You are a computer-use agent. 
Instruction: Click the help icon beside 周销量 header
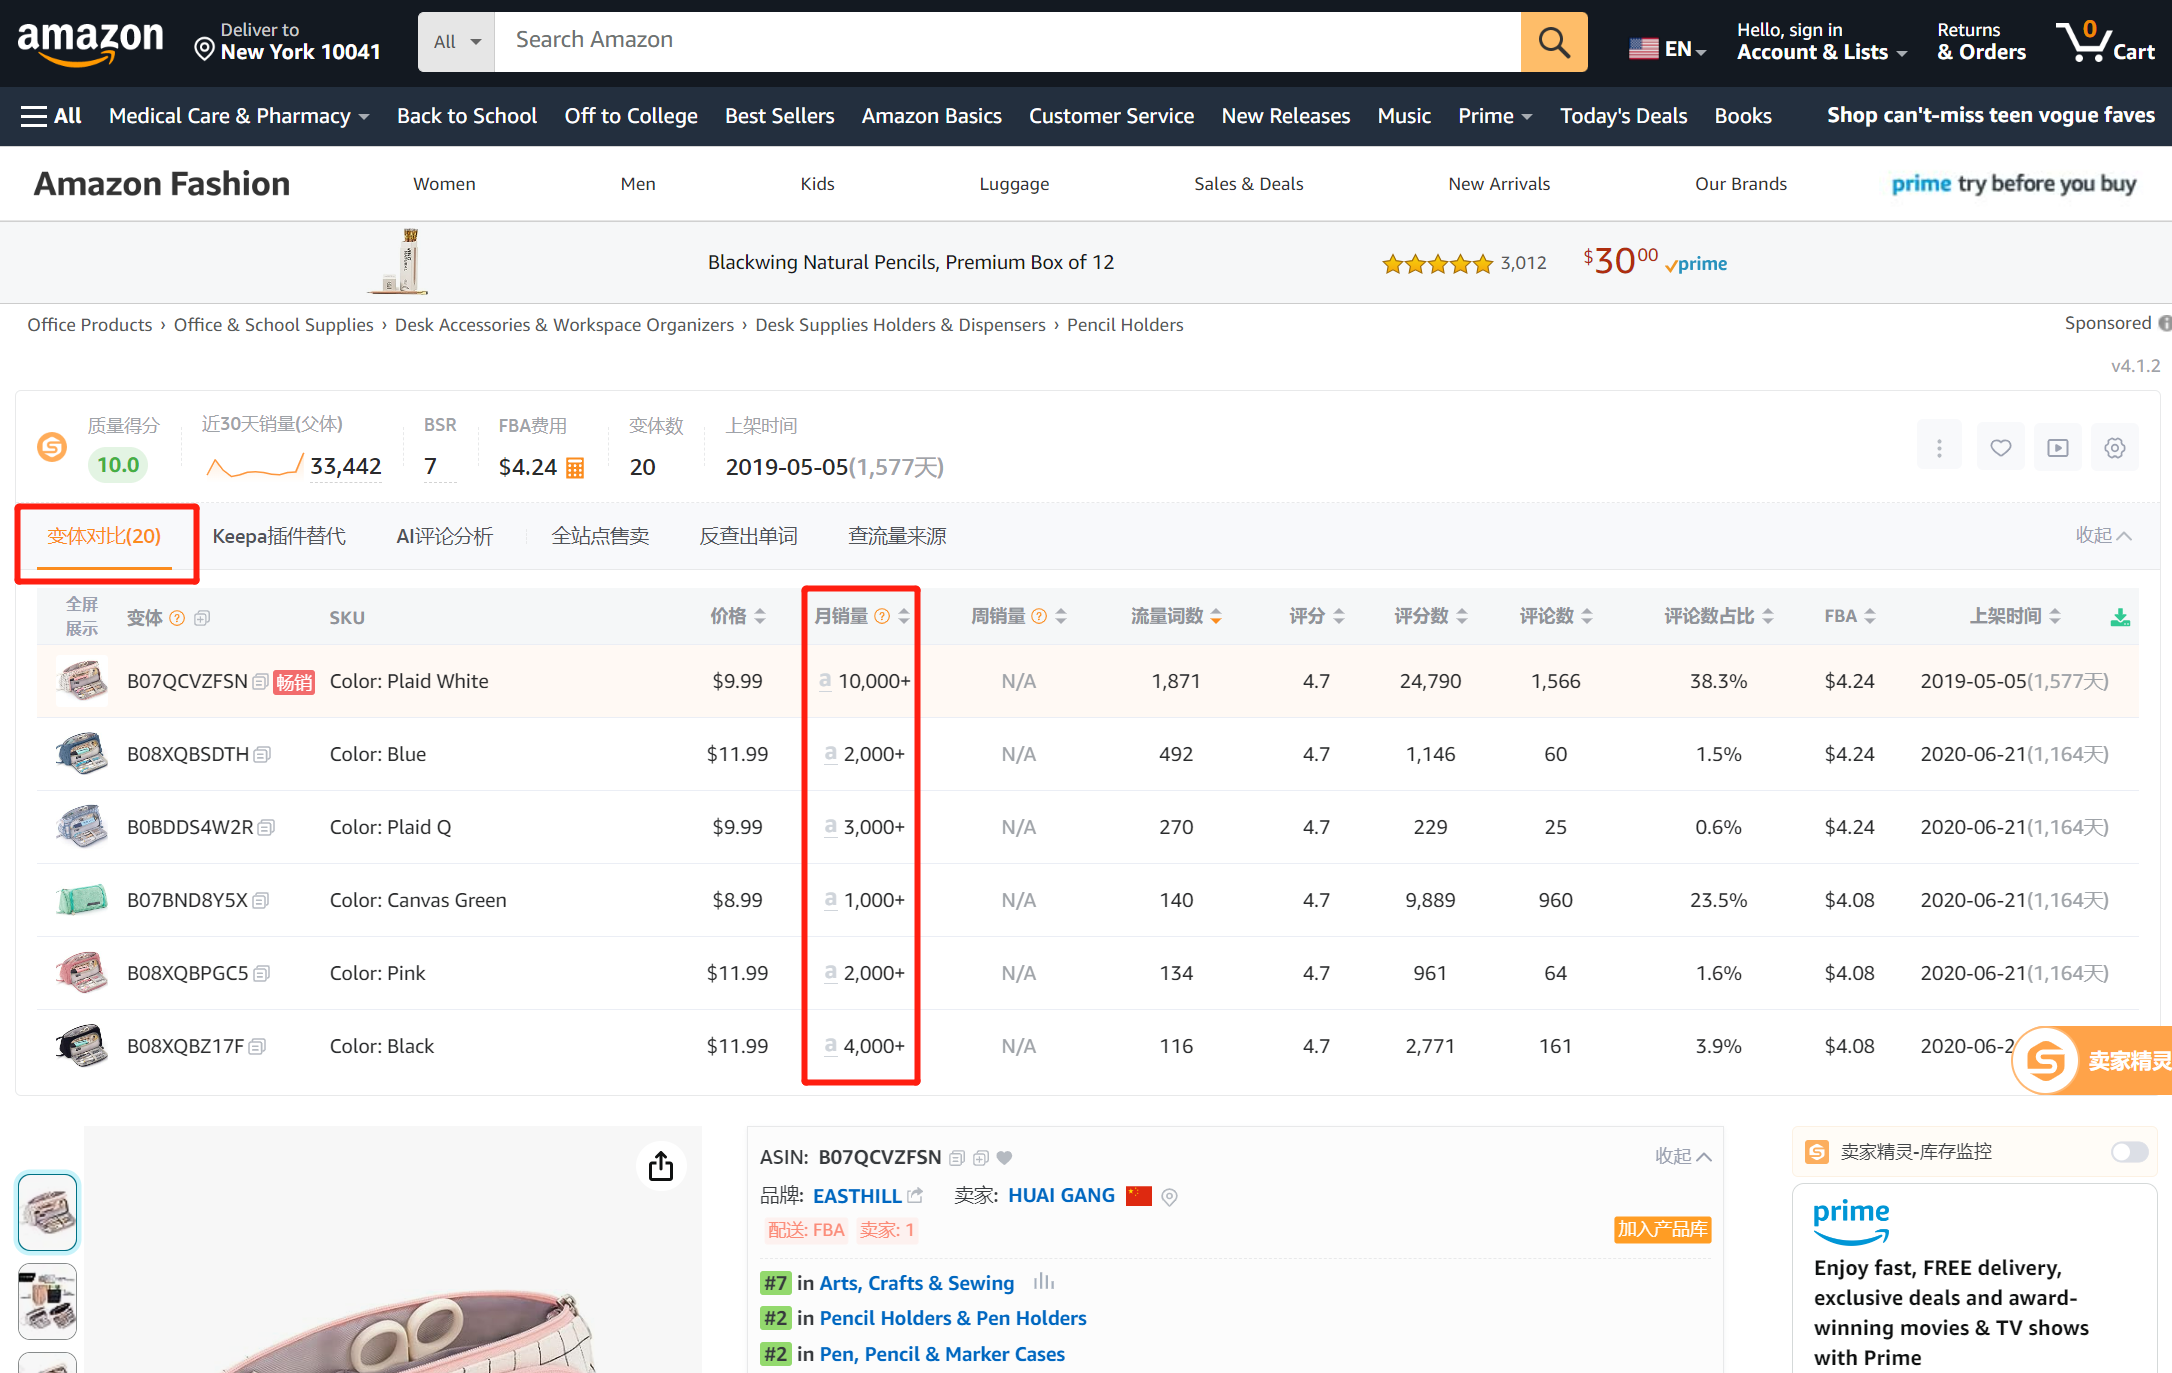(x=1039, y=616)
